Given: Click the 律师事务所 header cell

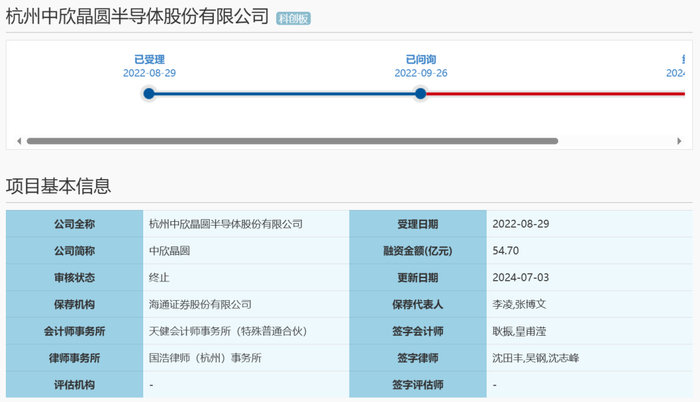Looking at the screenshot, I should (75, 358).
